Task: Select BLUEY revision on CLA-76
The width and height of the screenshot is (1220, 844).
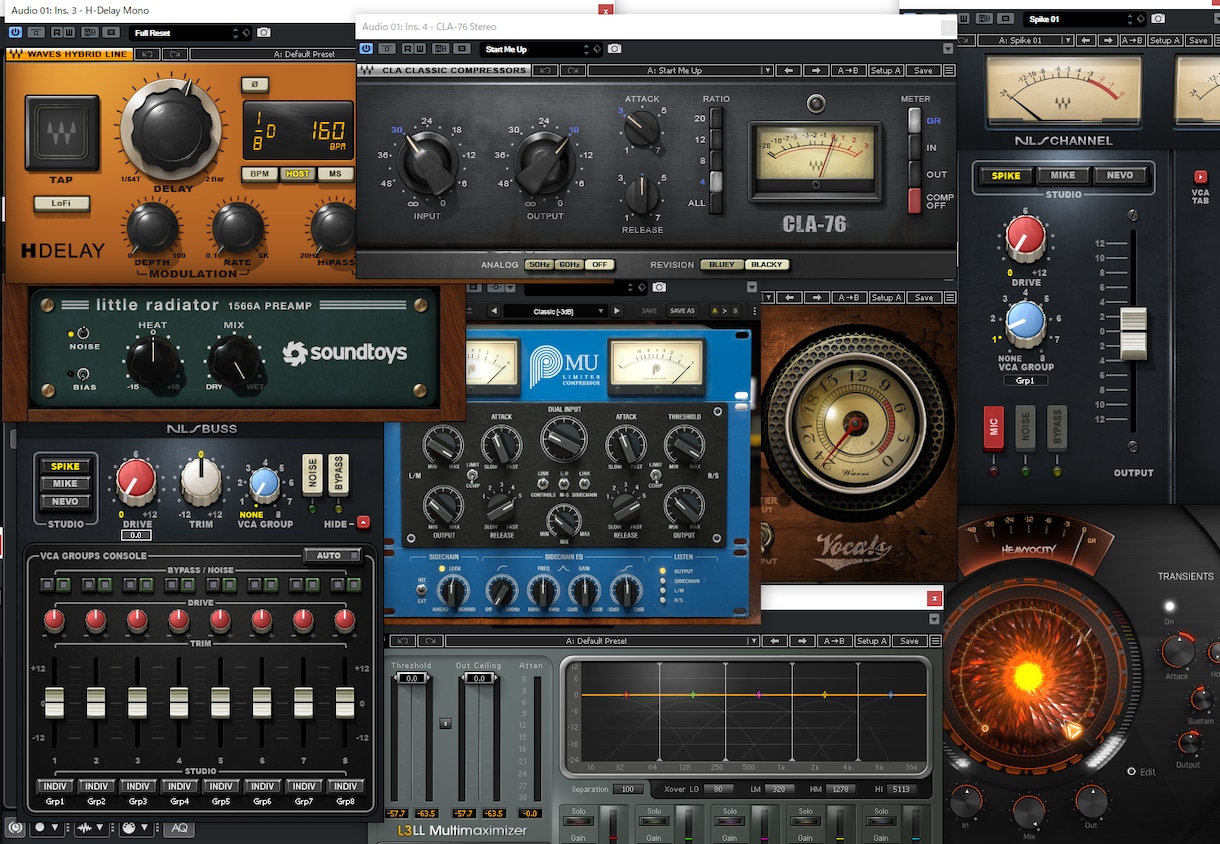Action: point(722,265)
